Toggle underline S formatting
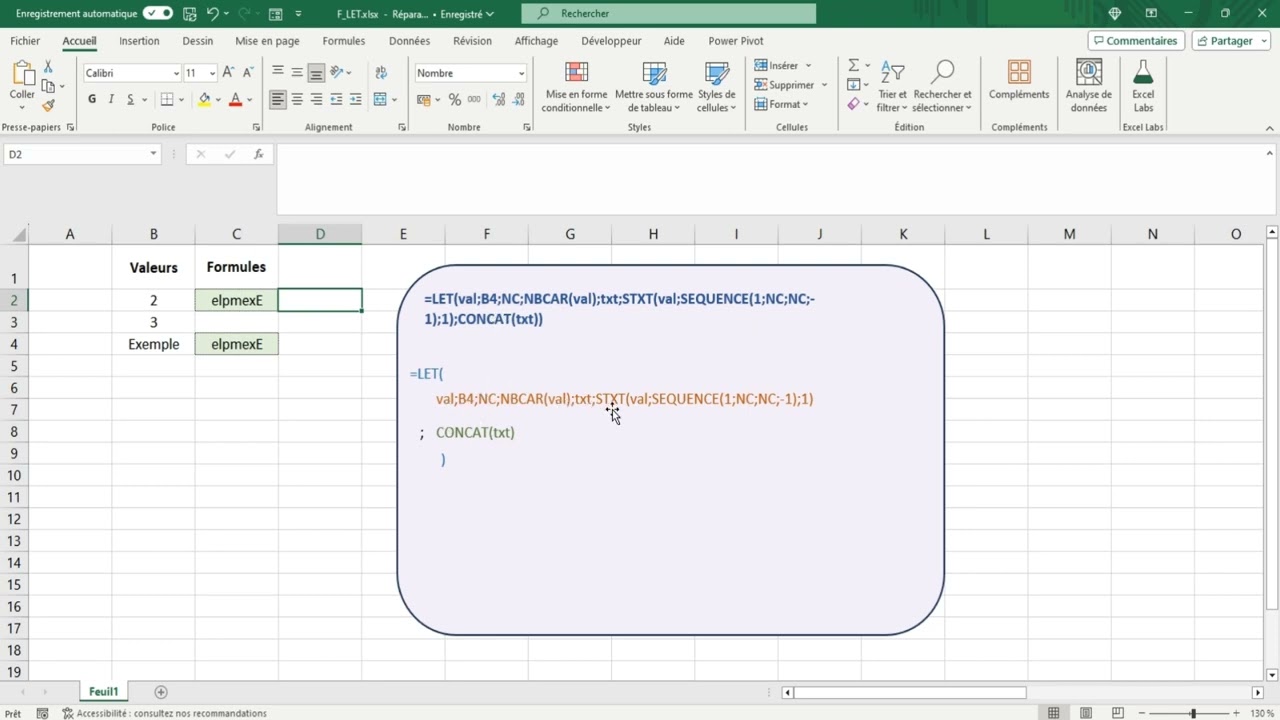Viewport: 1280px width, 720px height. pos(130,99)
